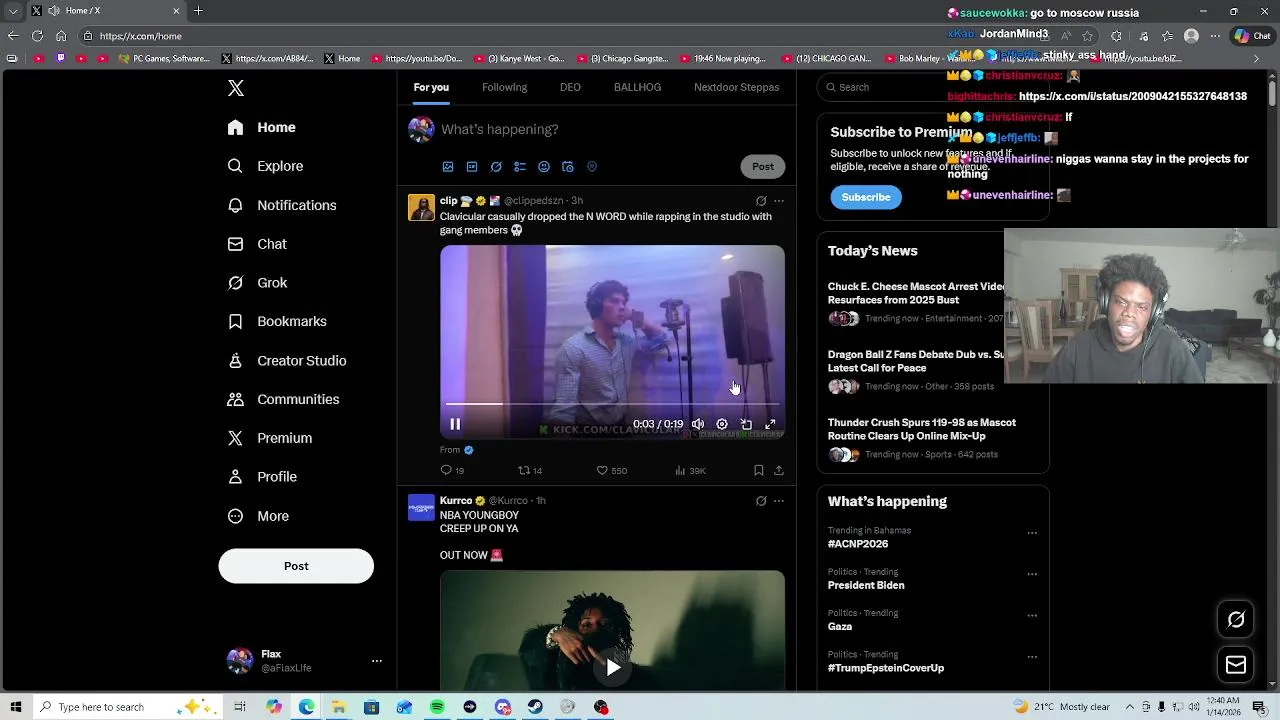Open video playback settings gear
The width and height of the screenshot is (1280, 720).
(x=722, y=424)
